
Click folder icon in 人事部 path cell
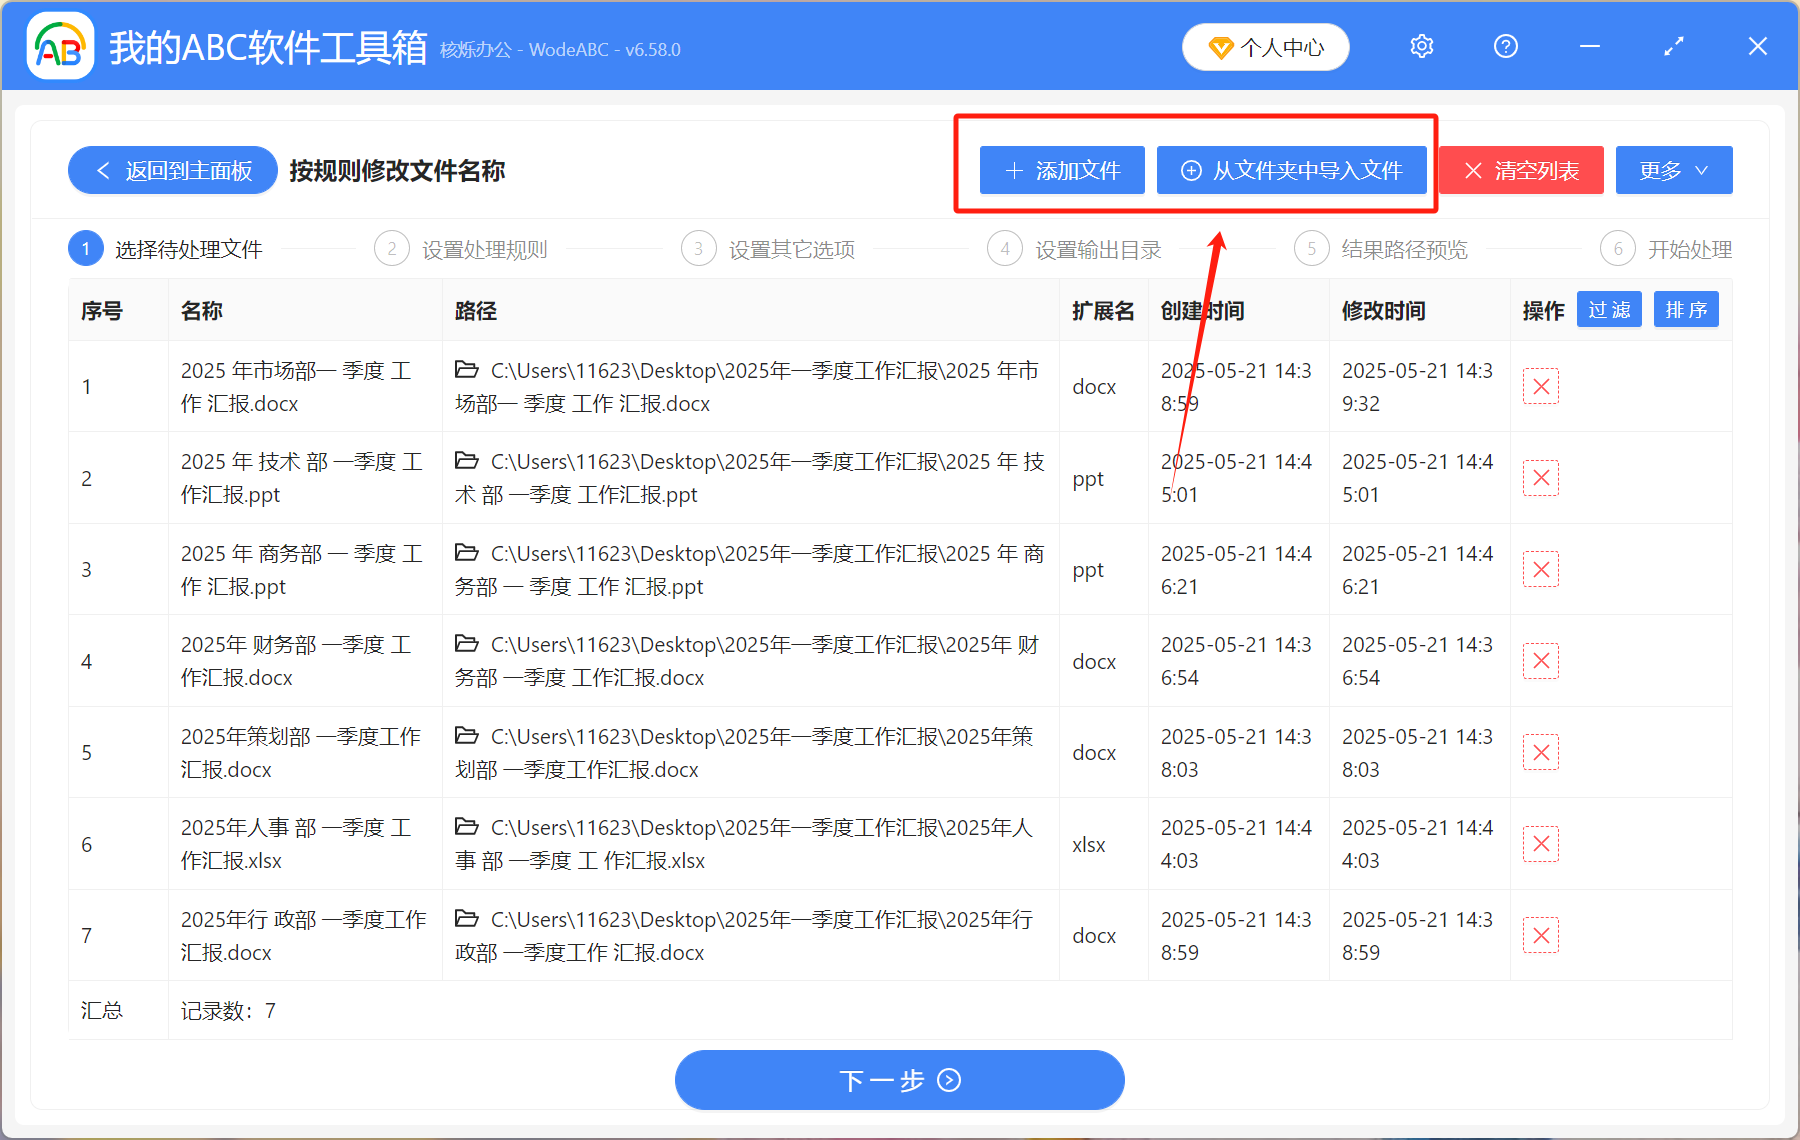[466, 827]
